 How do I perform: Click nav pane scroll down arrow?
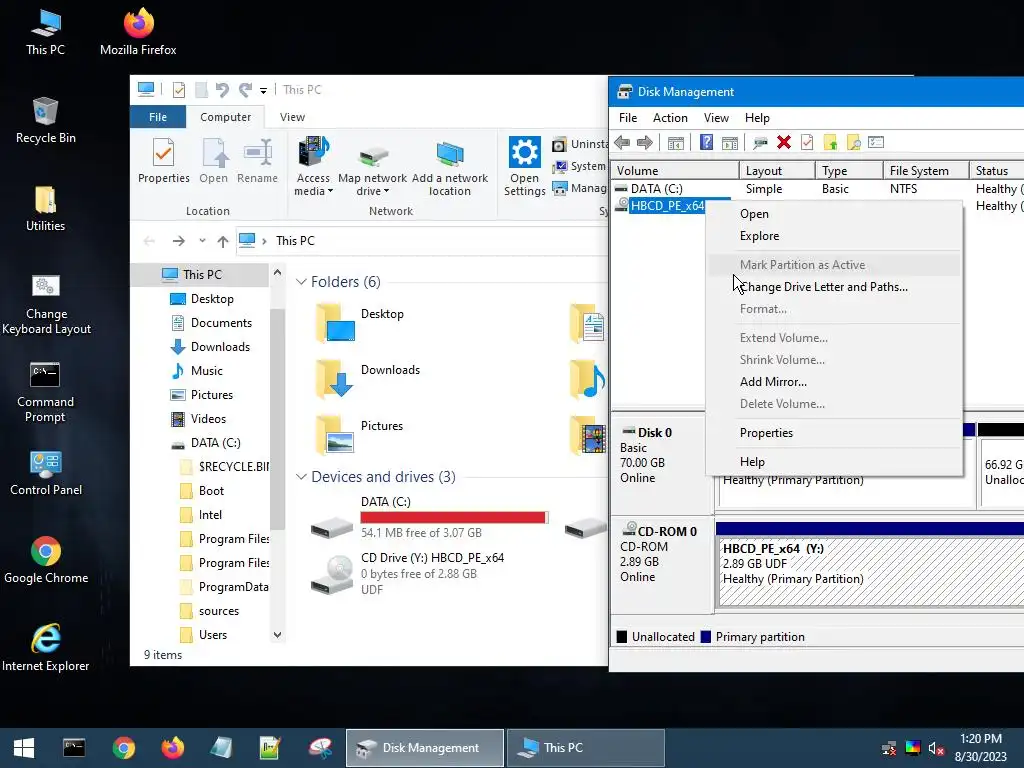click(x=278, y=635)
